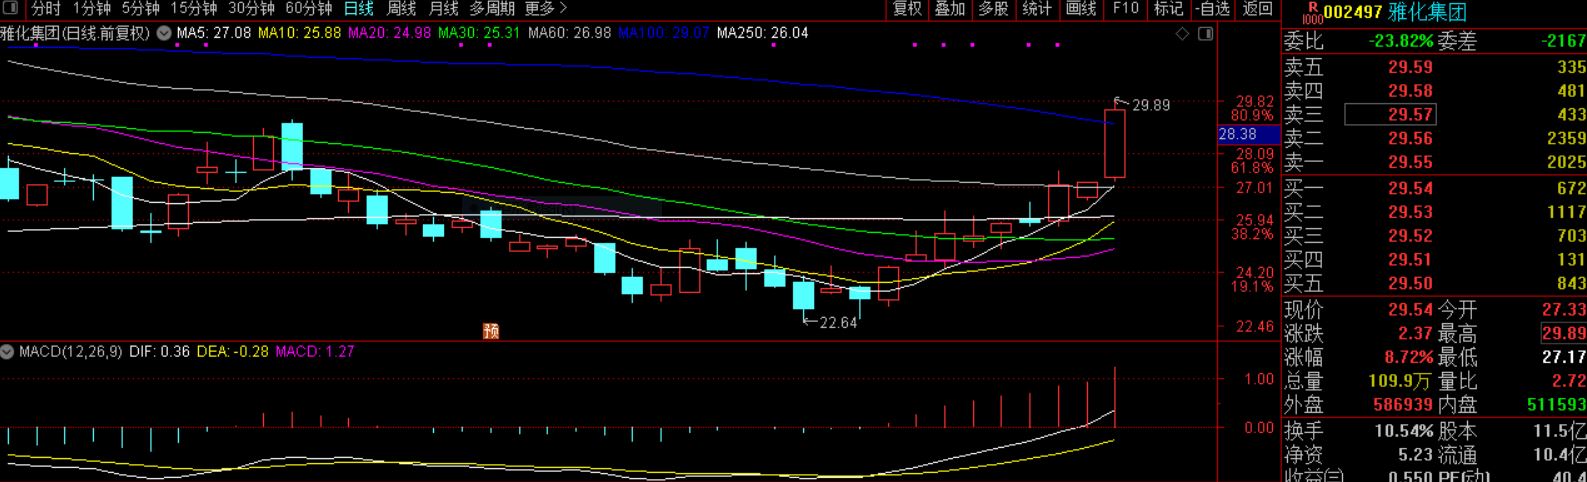1587x482 pixels.
Task: Open F10 company information
Action: click(1125, 9)
